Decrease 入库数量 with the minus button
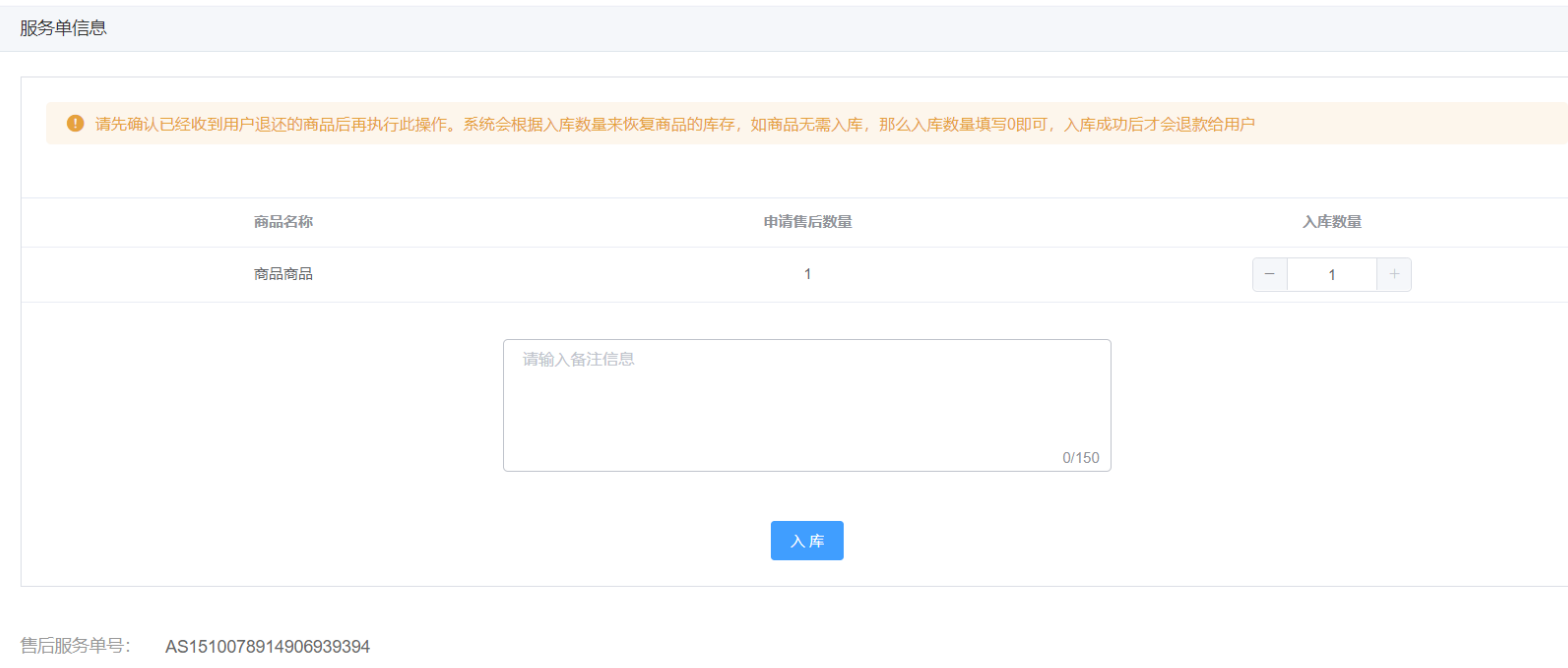Viewport: 1568px width, 668px height. pos(1269,275)
